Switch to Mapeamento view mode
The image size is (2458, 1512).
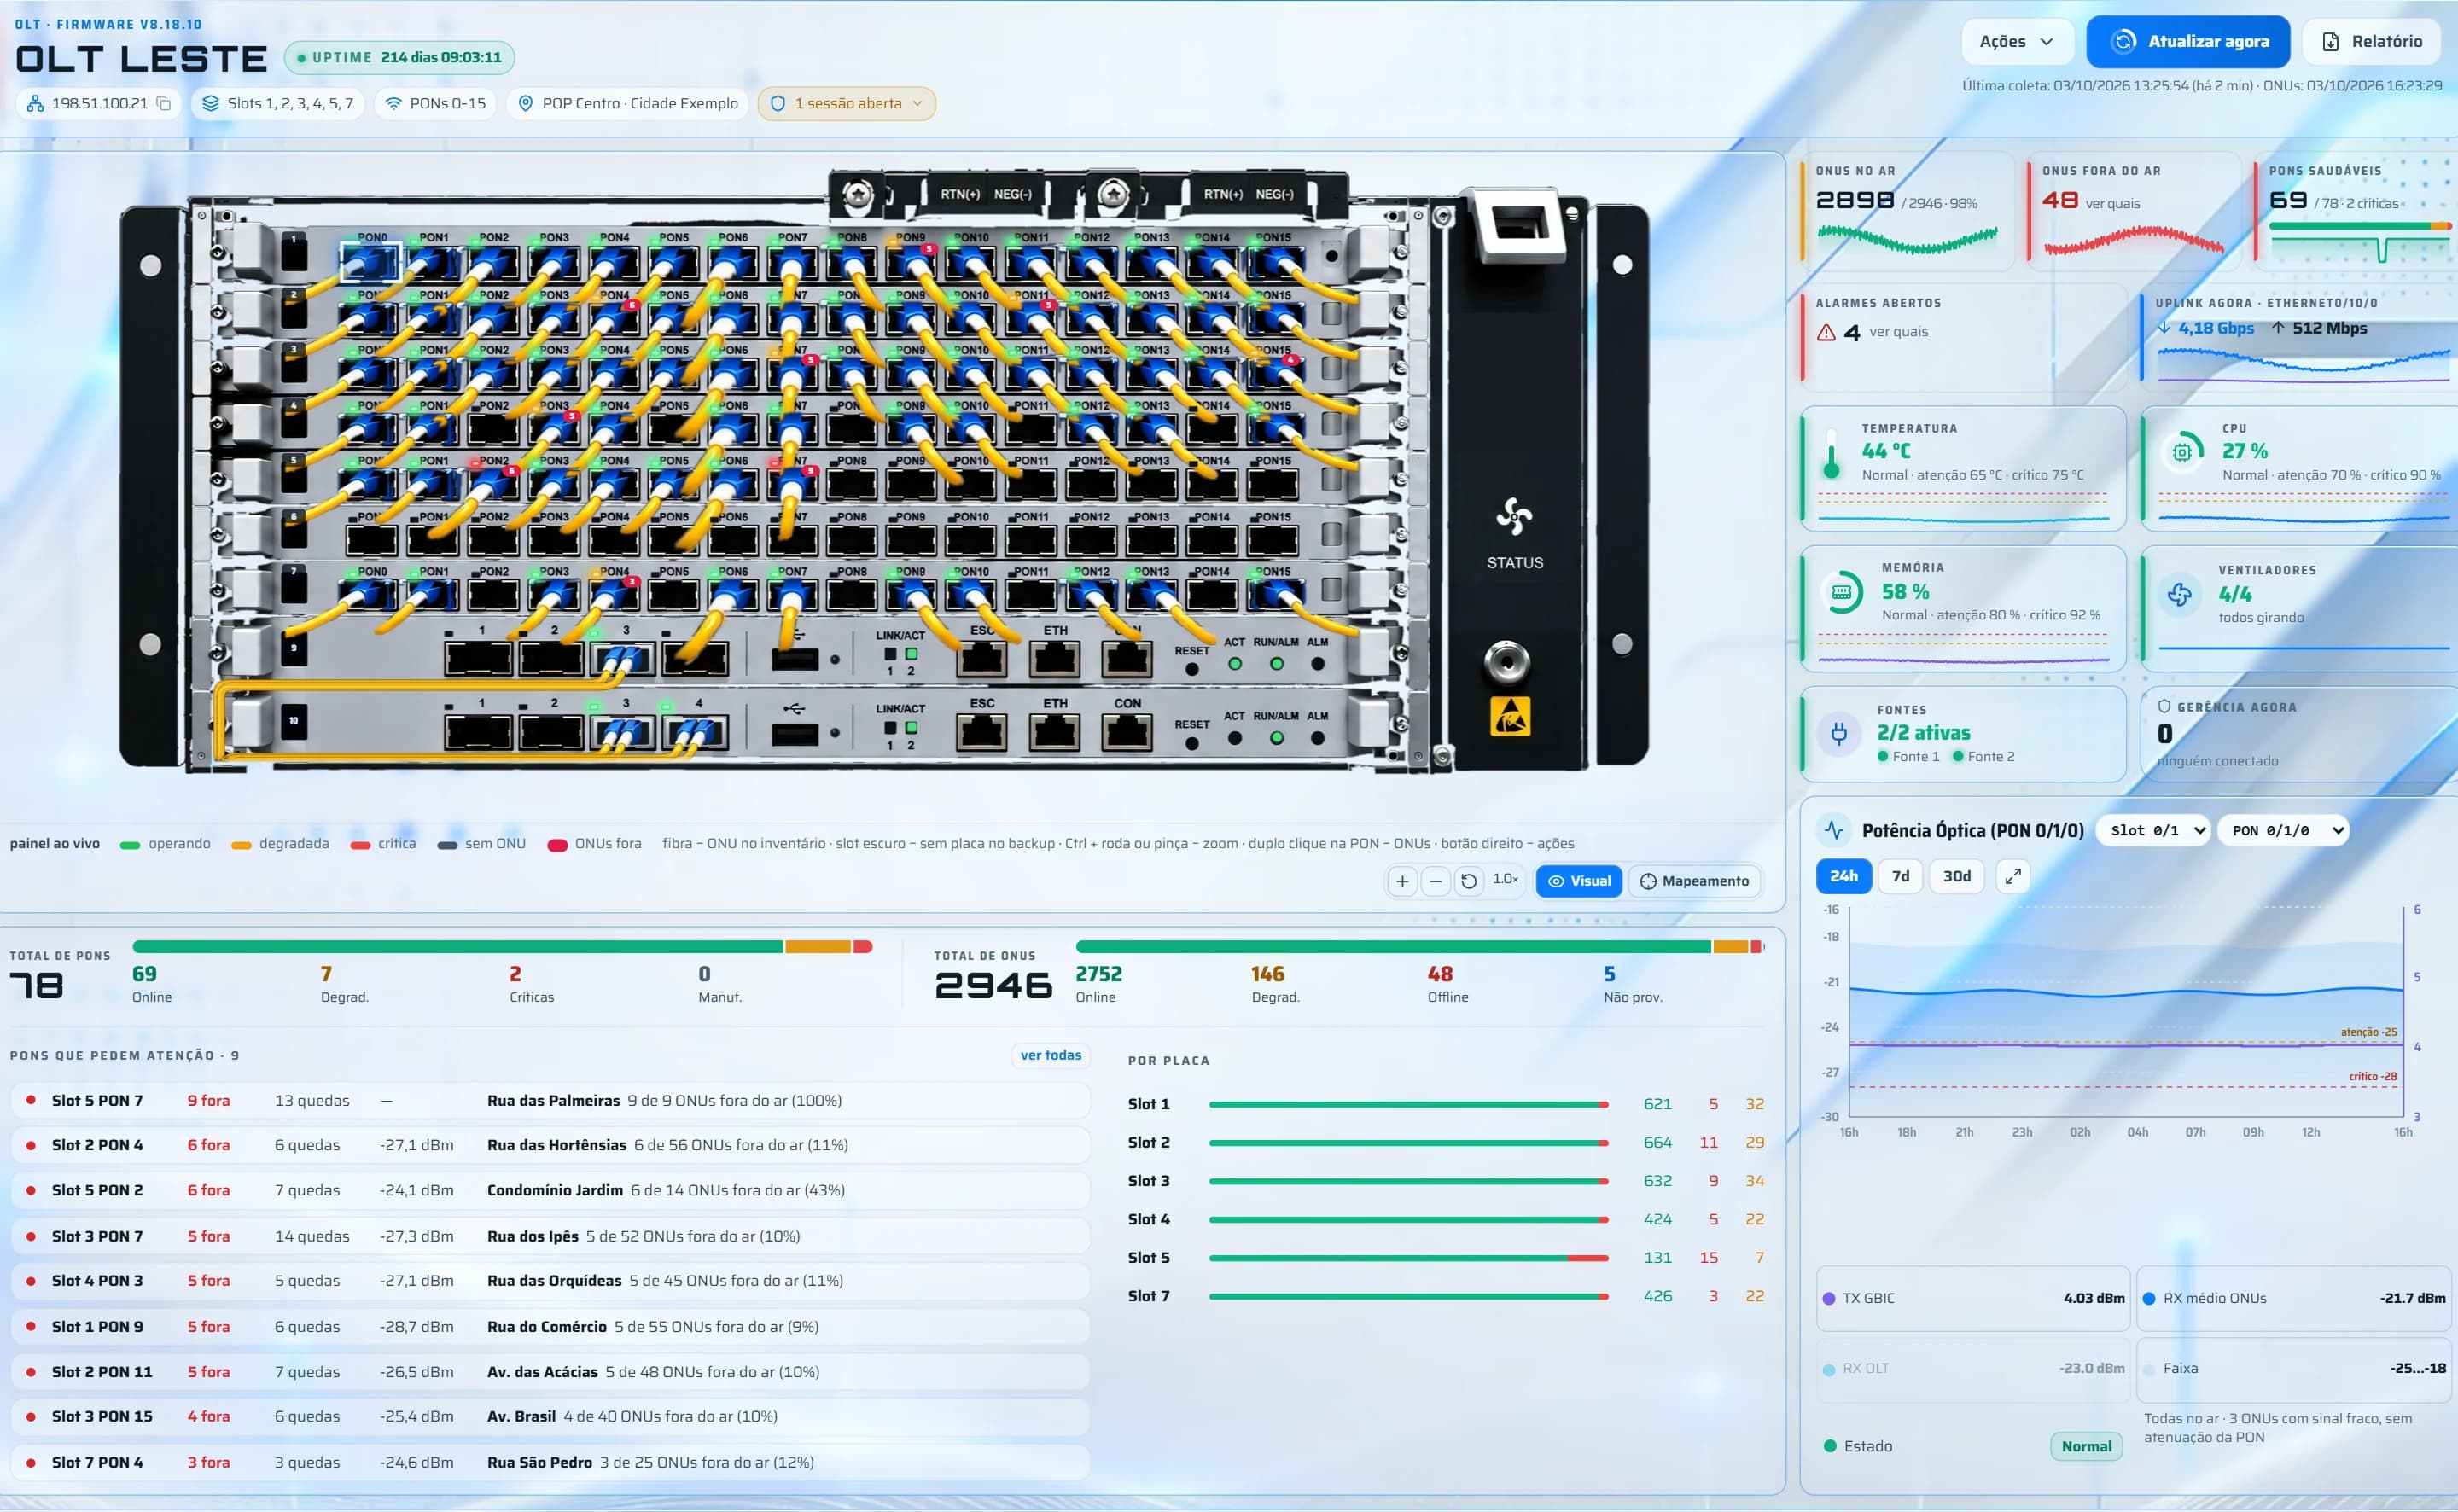(1694, 881)
